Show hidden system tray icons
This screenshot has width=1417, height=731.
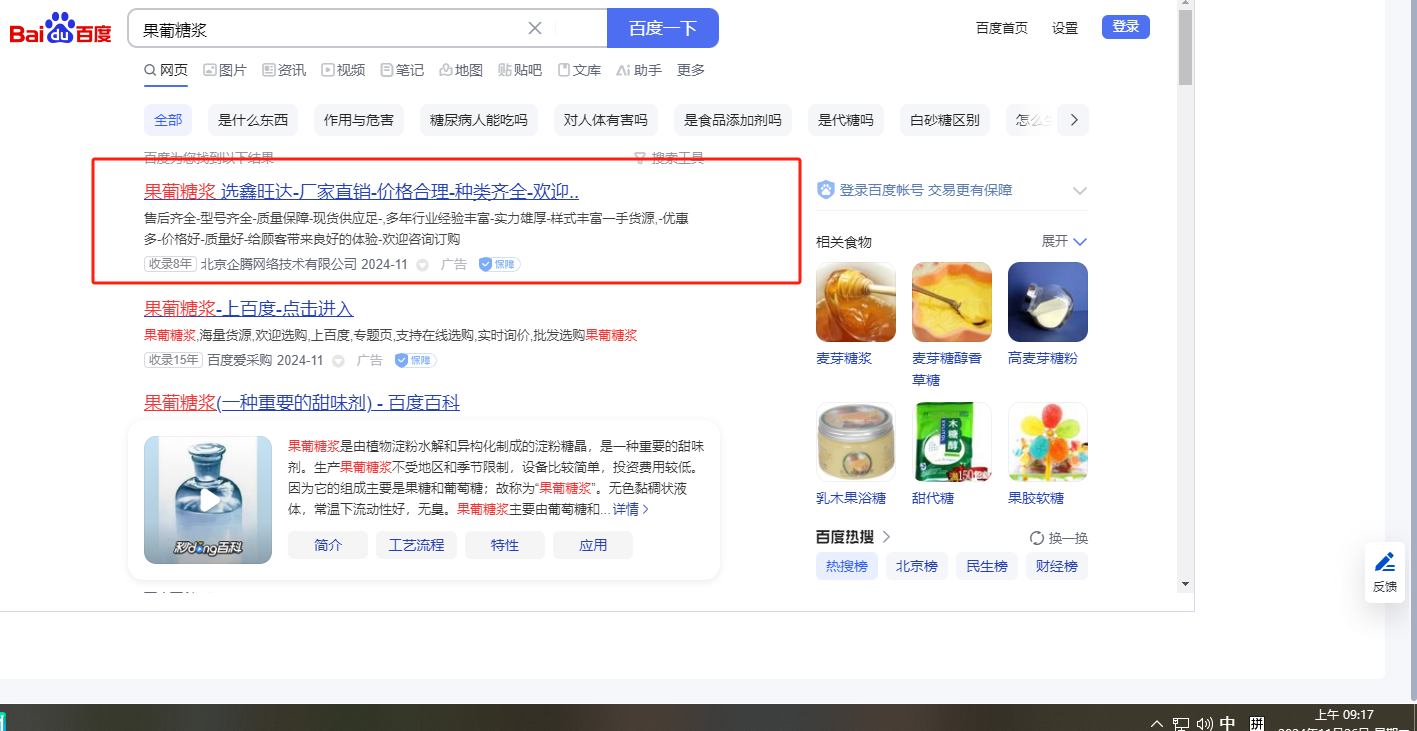1157,723
